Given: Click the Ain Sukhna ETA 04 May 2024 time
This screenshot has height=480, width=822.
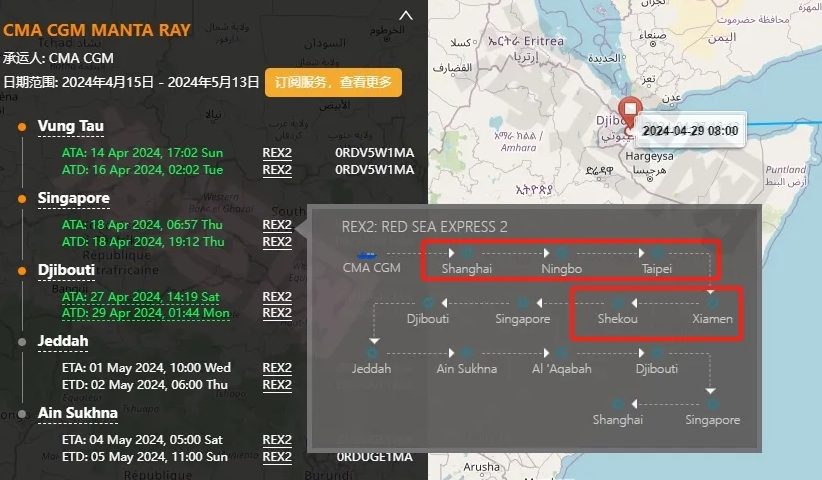Looking at the screenshot, I should point(142,440).
